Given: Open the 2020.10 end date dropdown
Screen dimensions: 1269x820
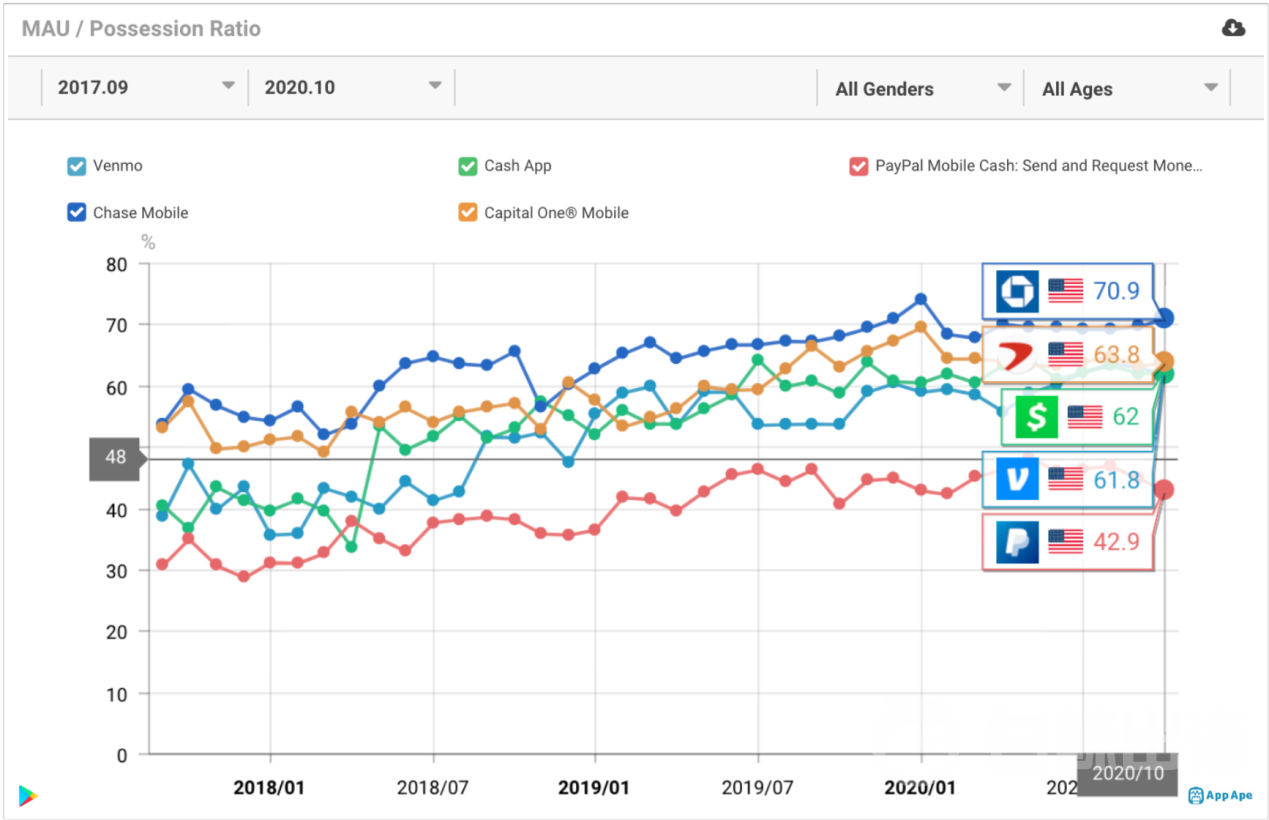Looking at the screenshot, I should click(x=352, y=88).
